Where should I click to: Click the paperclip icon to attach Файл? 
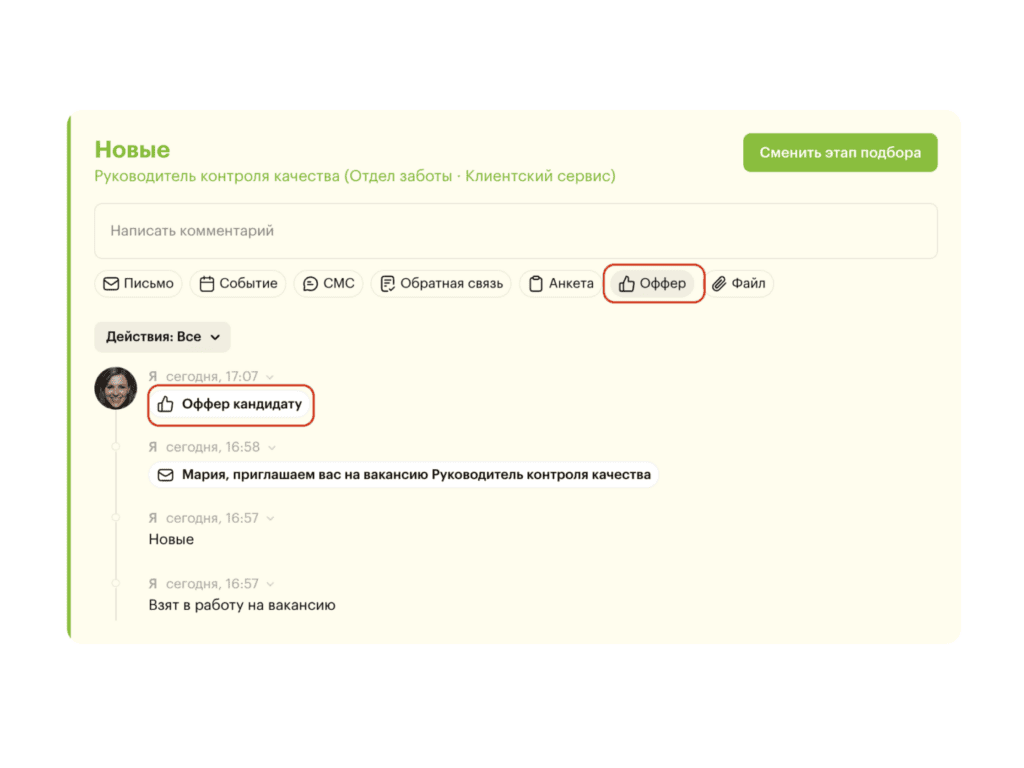tap(719, 284)
